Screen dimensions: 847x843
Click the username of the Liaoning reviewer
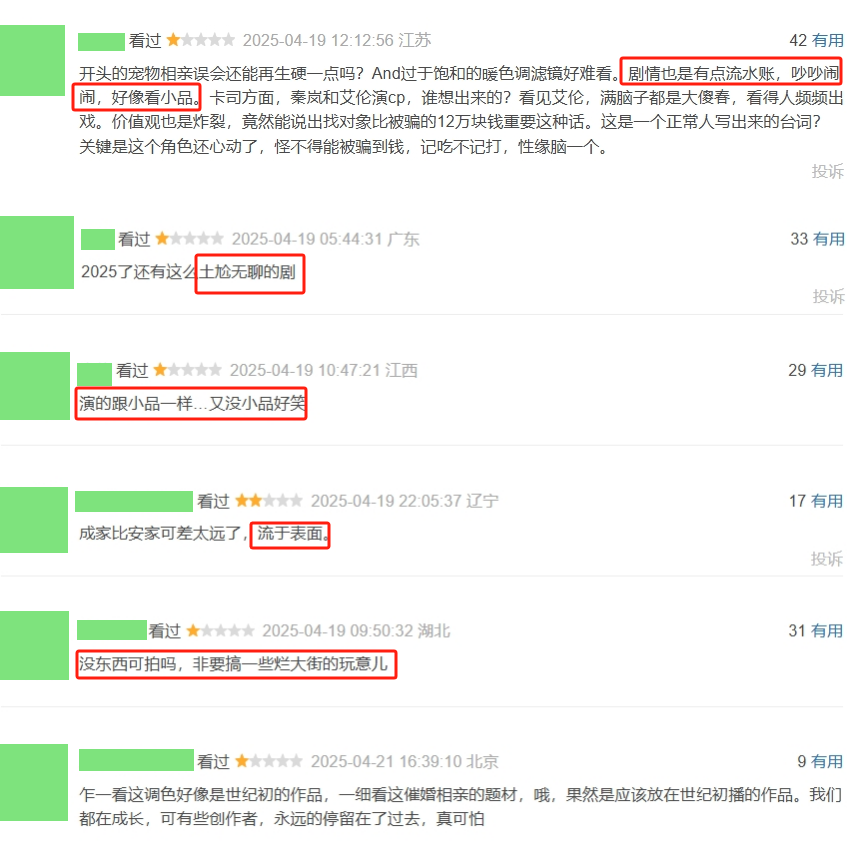[134, 501]
